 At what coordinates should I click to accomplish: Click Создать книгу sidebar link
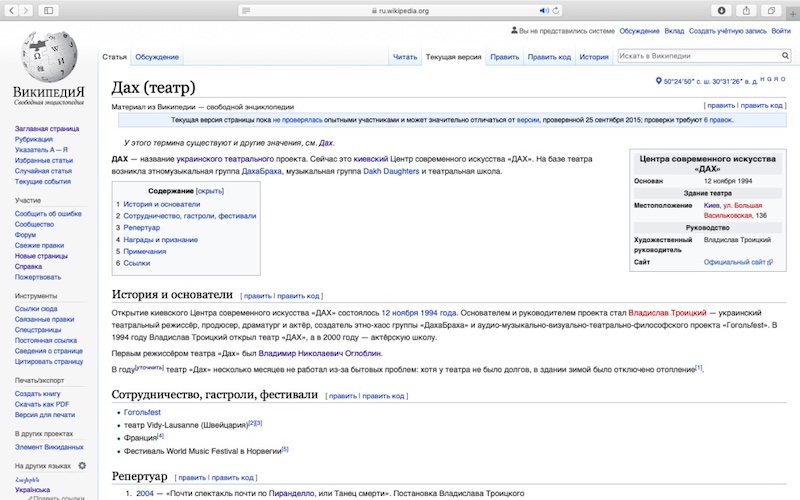[x=37, y=393]
